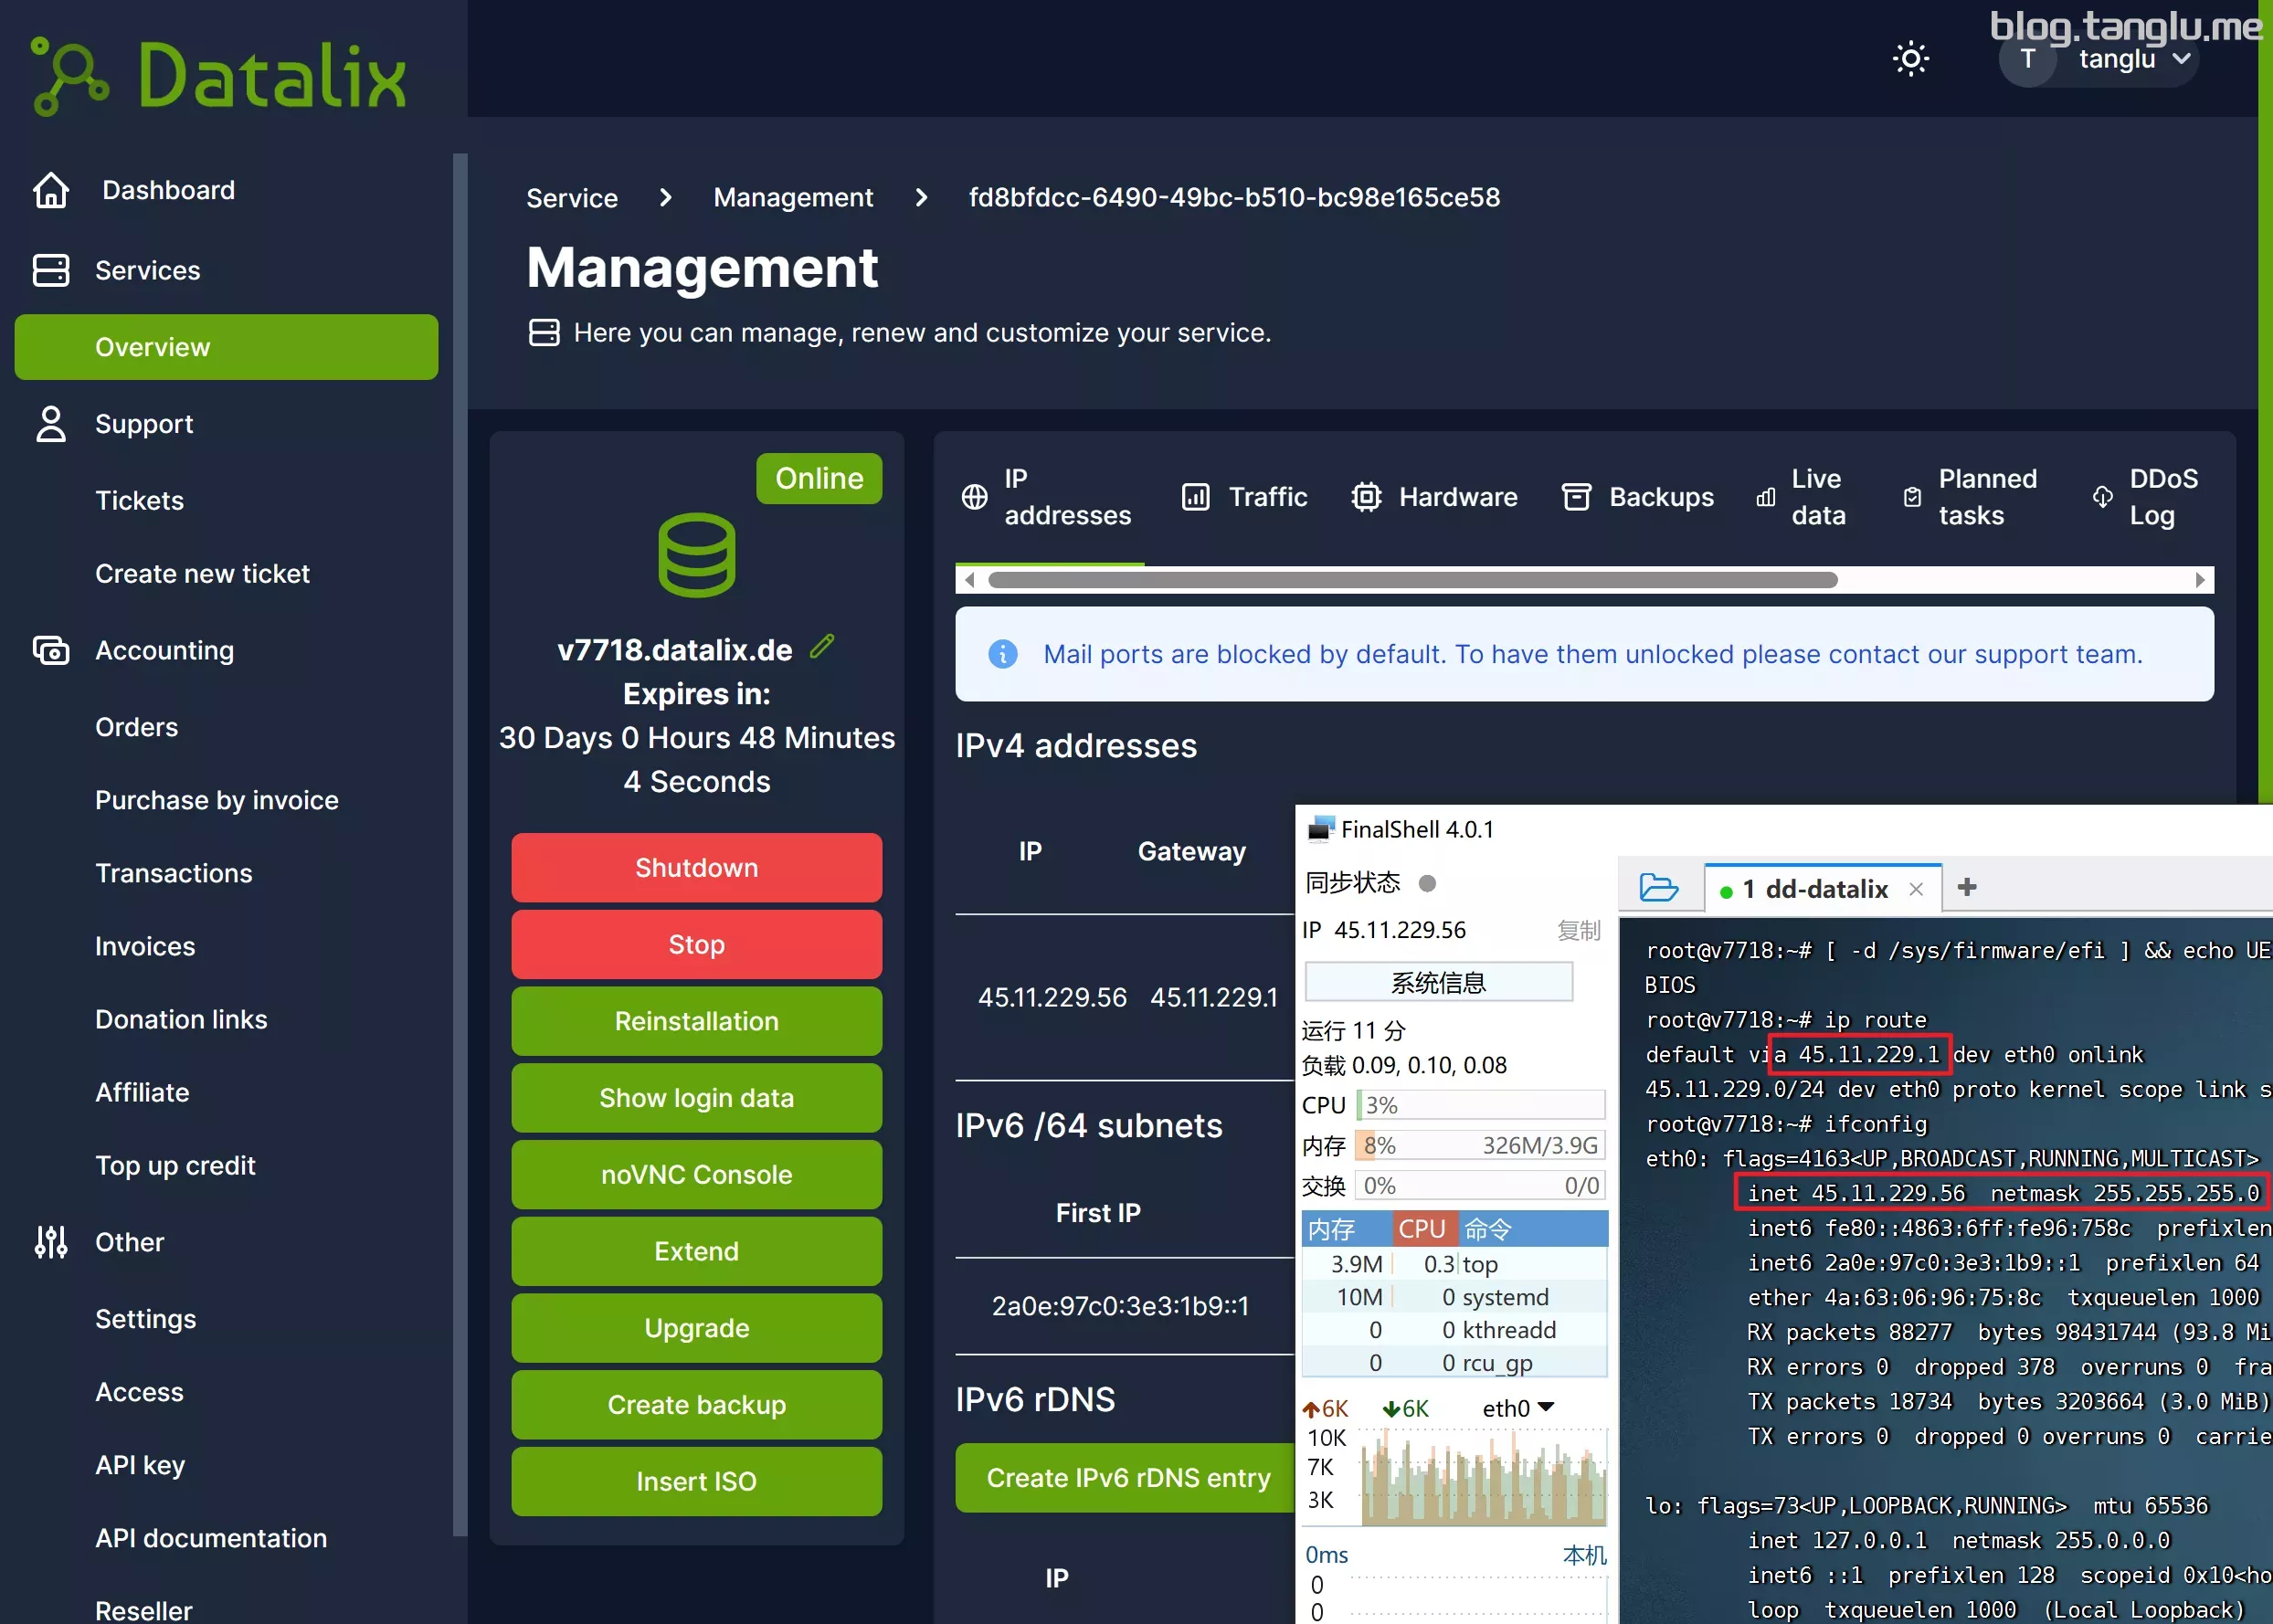Viewport: 2273px width, 1624px height.
Task: Open Management breadcrumb link
Action: point(793,198)
